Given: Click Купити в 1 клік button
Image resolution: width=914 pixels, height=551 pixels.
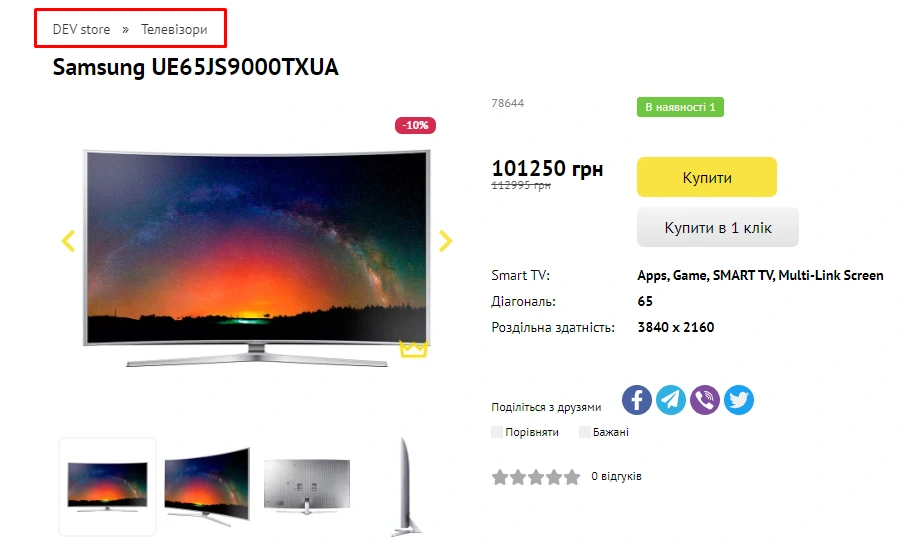Looking at the screenshot, I should [718, 227].
